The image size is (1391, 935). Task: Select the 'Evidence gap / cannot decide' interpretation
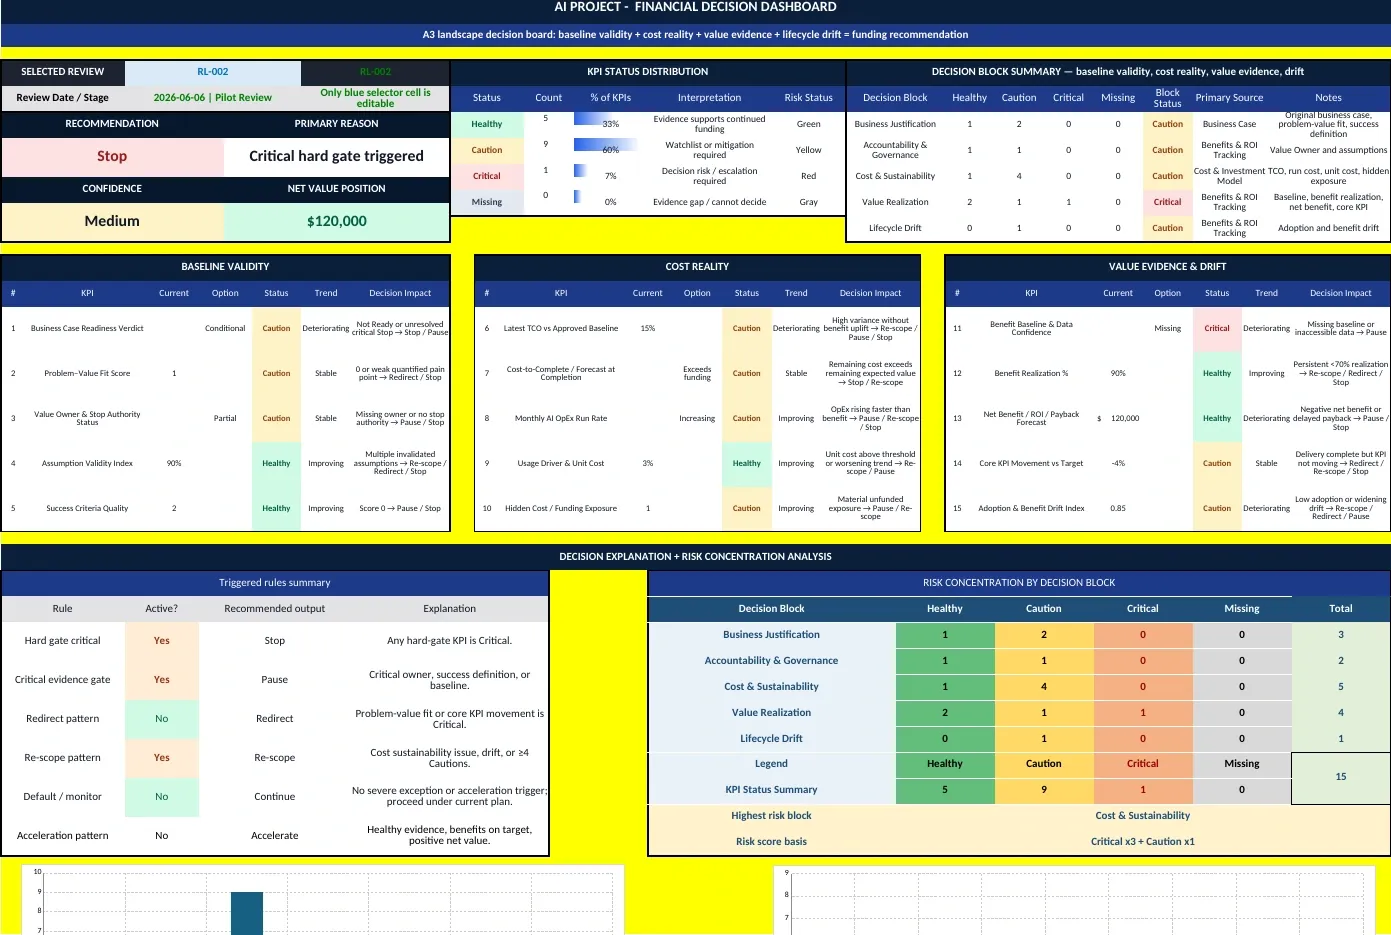[709, 202]
